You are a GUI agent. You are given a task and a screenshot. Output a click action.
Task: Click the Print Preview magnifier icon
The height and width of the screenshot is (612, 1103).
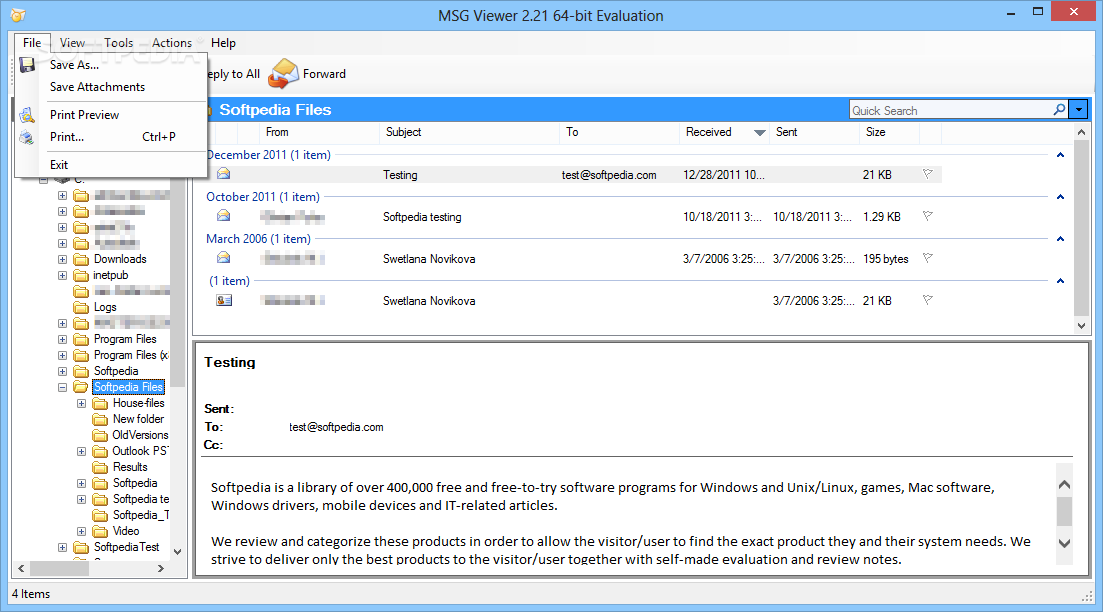[28, 115]
